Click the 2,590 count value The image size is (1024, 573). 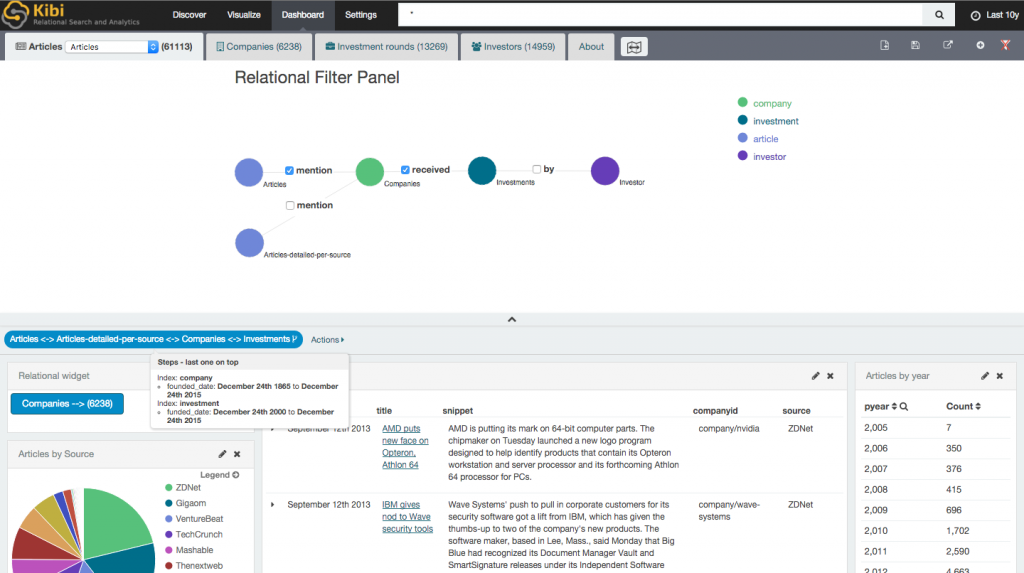click(x=957, y=551)
